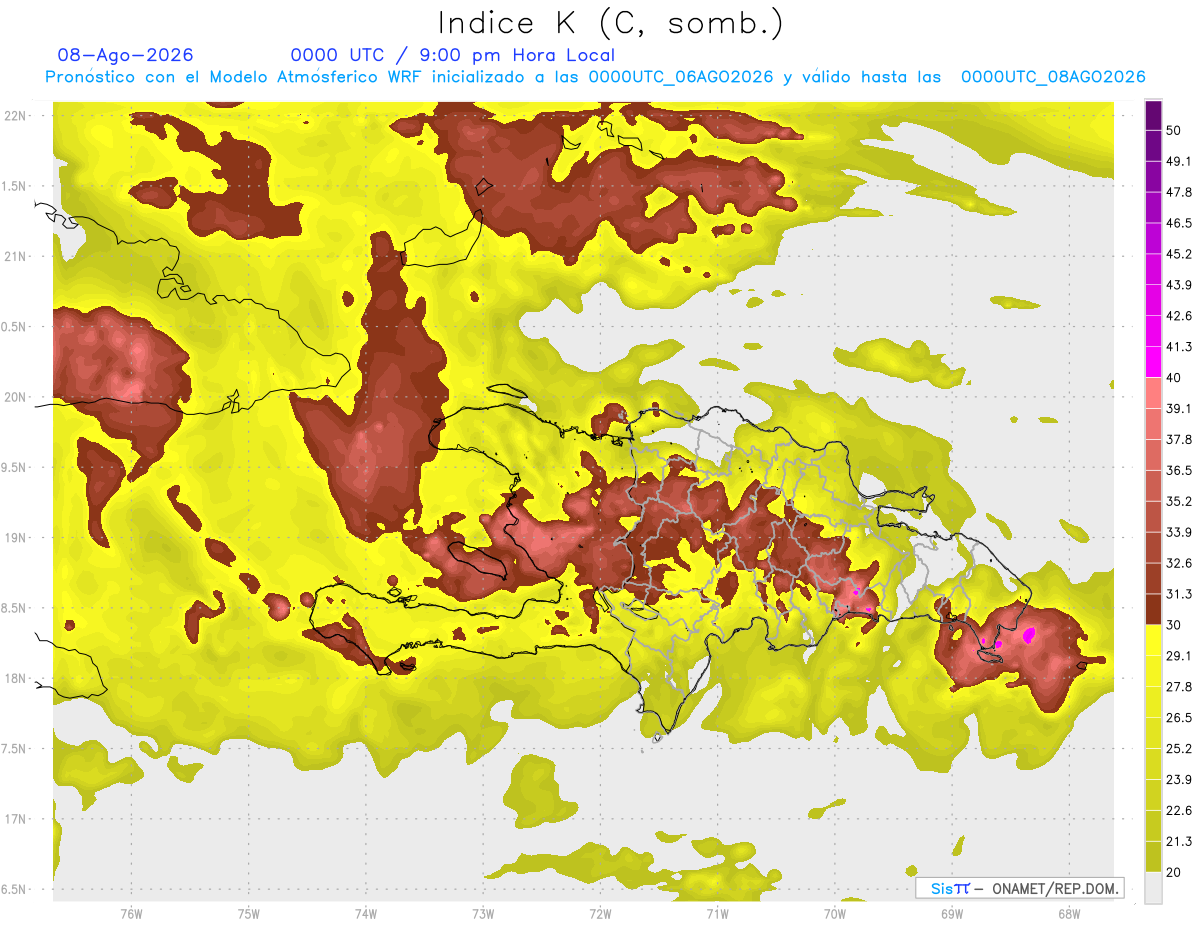The width and height of the screenshot is (1200, 927).
Task: Click the '37.8' color scale value
Action: coord(1179,439)
